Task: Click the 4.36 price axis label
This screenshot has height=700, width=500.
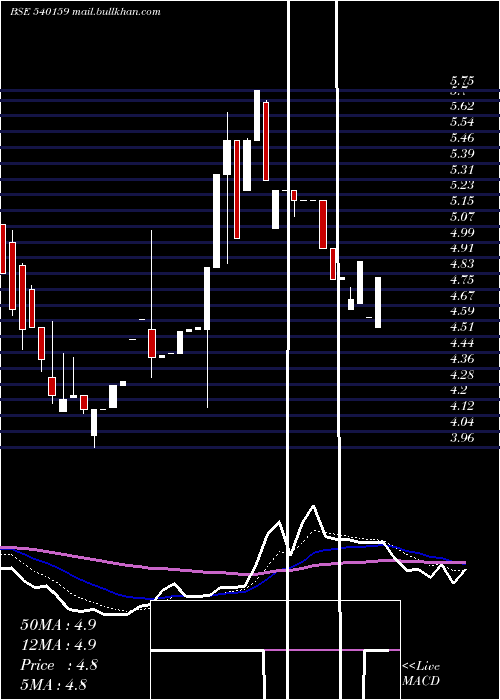Action: pyautogui.click(x=462, y=358)
